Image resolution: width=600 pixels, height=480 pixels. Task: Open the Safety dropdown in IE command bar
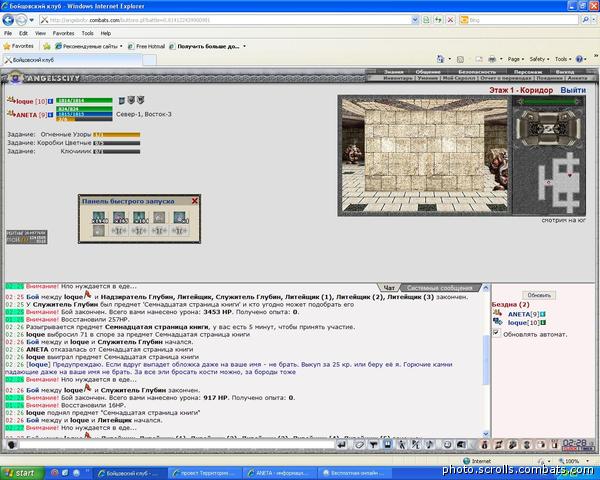tap(539, 59)
